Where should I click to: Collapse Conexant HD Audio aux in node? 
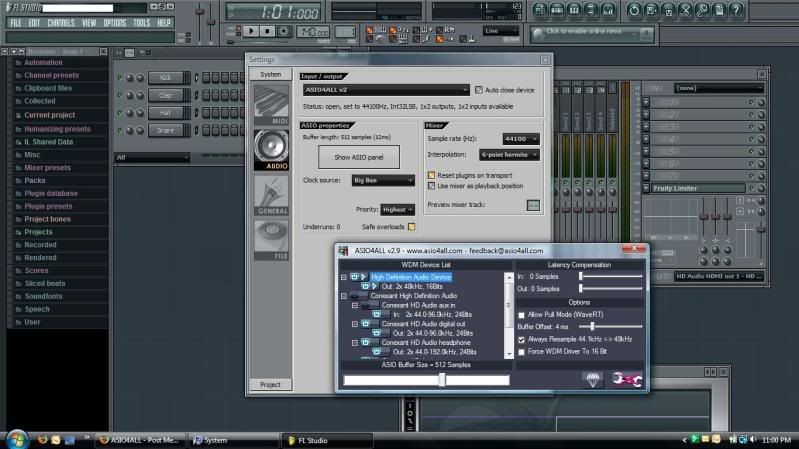[x=355, y=305]
